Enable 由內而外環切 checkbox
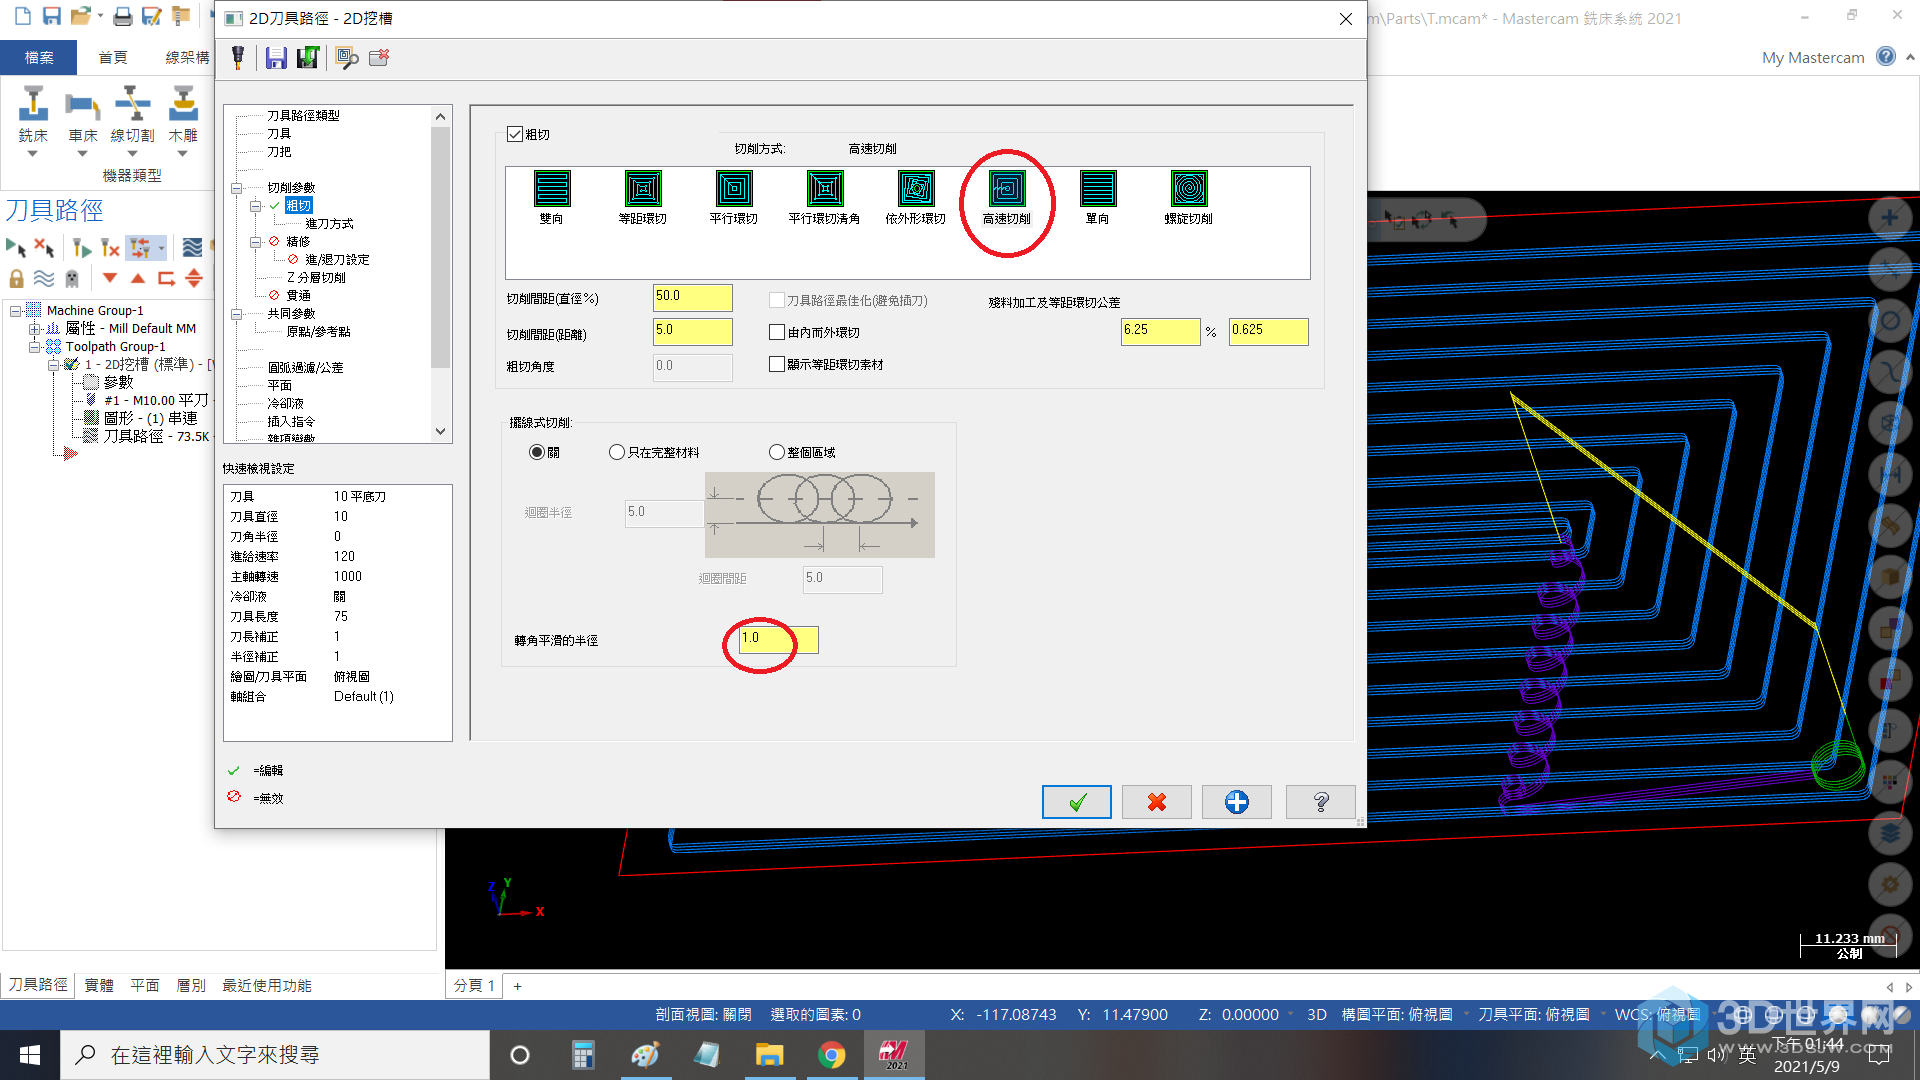Viewport: 1920px width, 1080px height. point(777,332)
